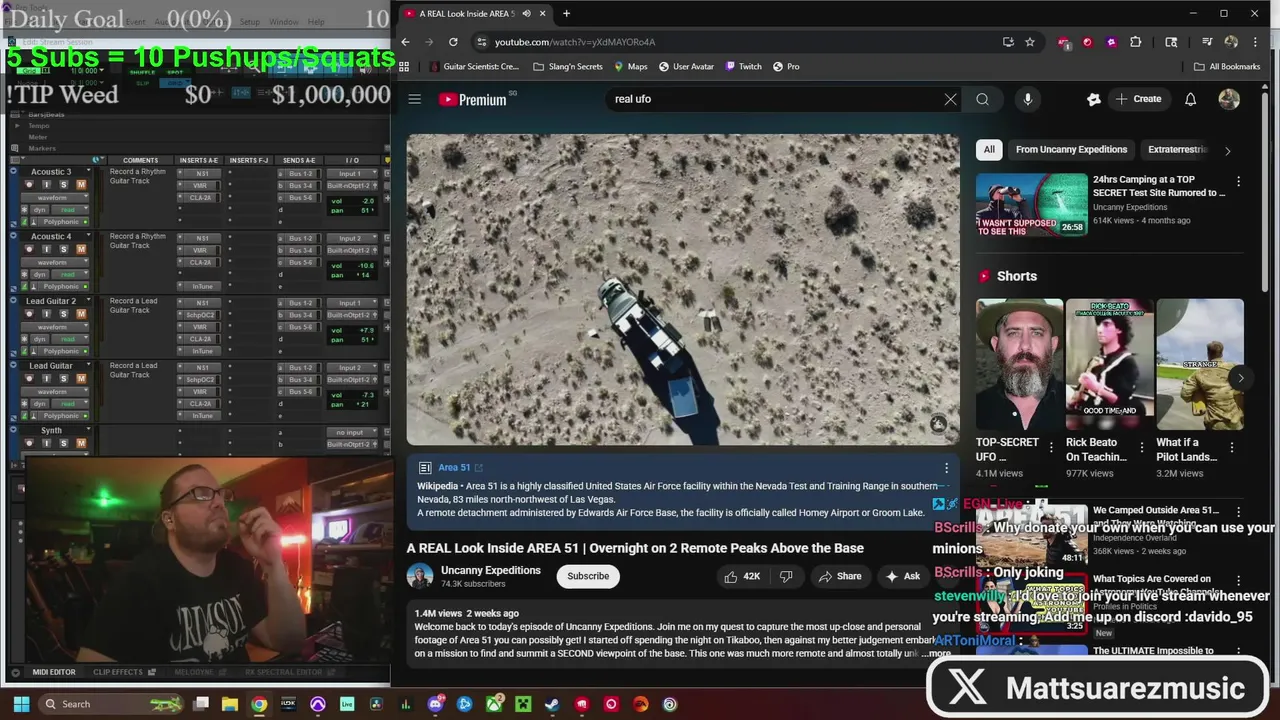This screenshot has width=1280, height=720.
Task: Open the 24hrs Camping video thumbnail
Action: coord(1031,205)
